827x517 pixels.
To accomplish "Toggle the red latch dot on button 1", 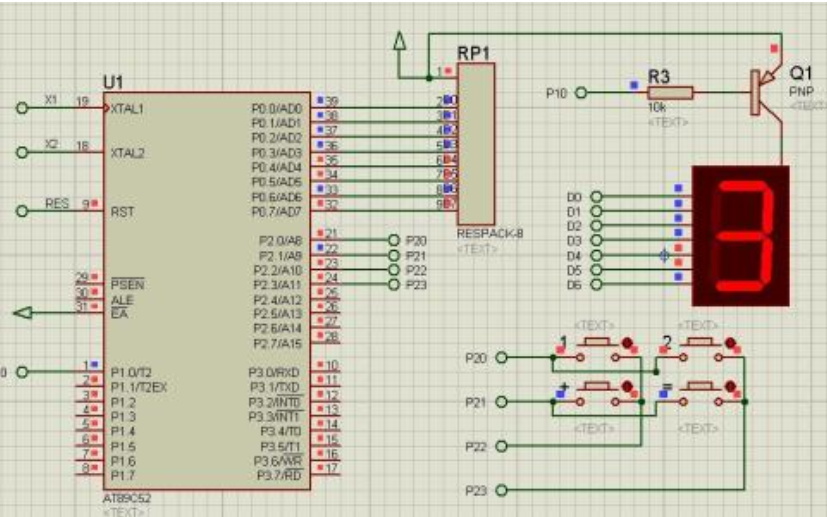I will pyautogui.click(x=627, y=343).
